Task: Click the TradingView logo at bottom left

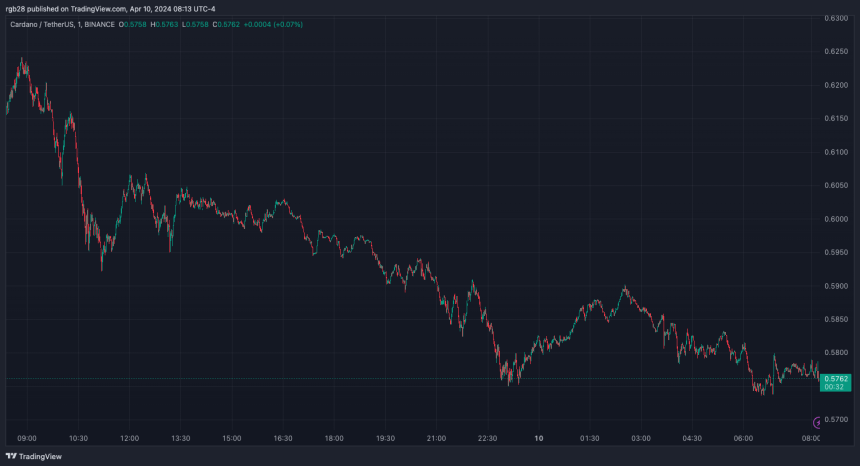Action: coord(32,456)
